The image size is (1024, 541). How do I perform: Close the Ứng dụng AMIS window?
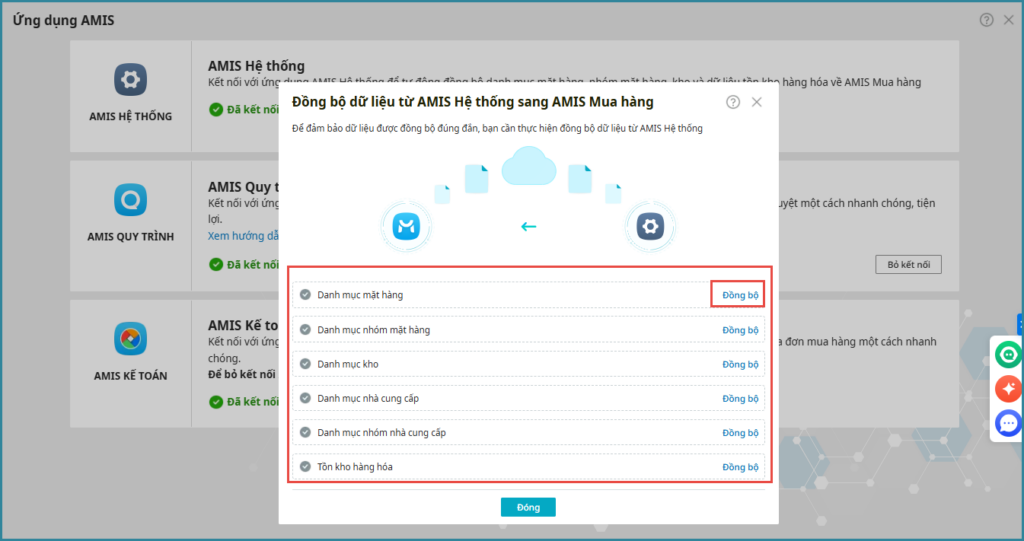pyautogui.click(x=1009, y=20)
